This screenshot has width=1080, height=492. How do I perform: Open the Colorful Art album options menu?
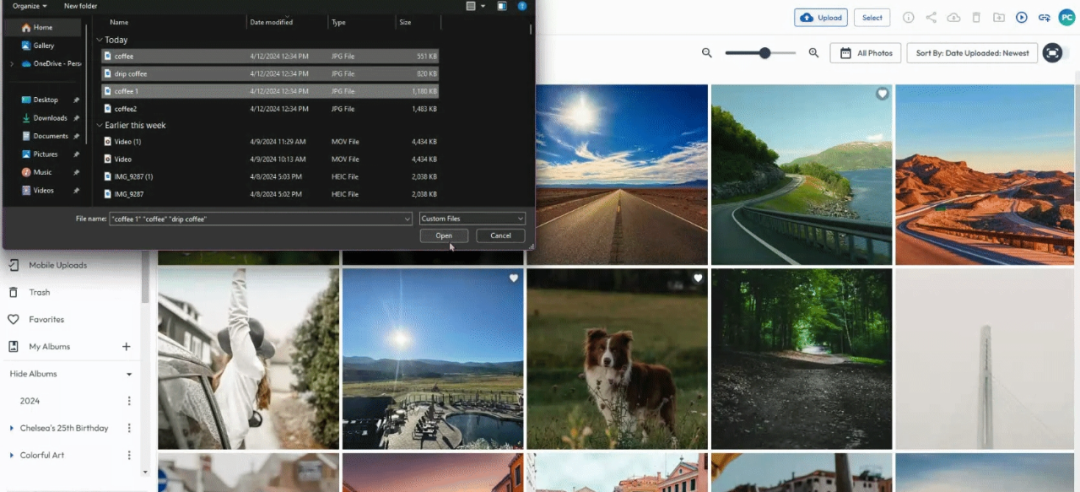pos(129,455)
